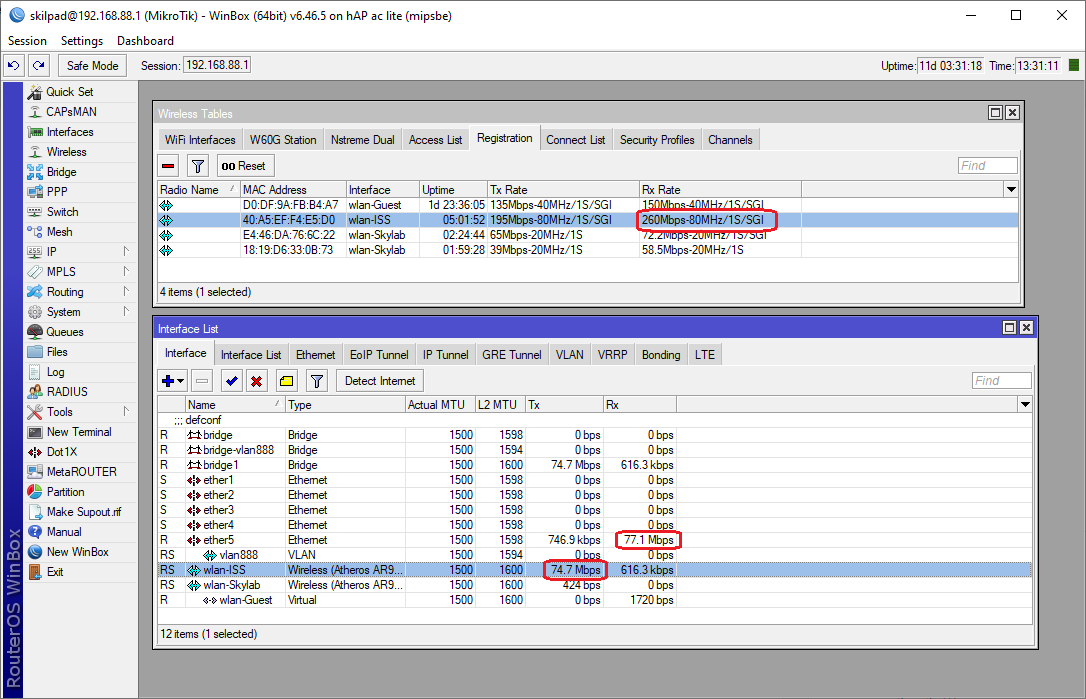Viewport: 1086px width, 699px height.
Task: Select the bridge-vlan888 interface row
Action: (595, 450)
